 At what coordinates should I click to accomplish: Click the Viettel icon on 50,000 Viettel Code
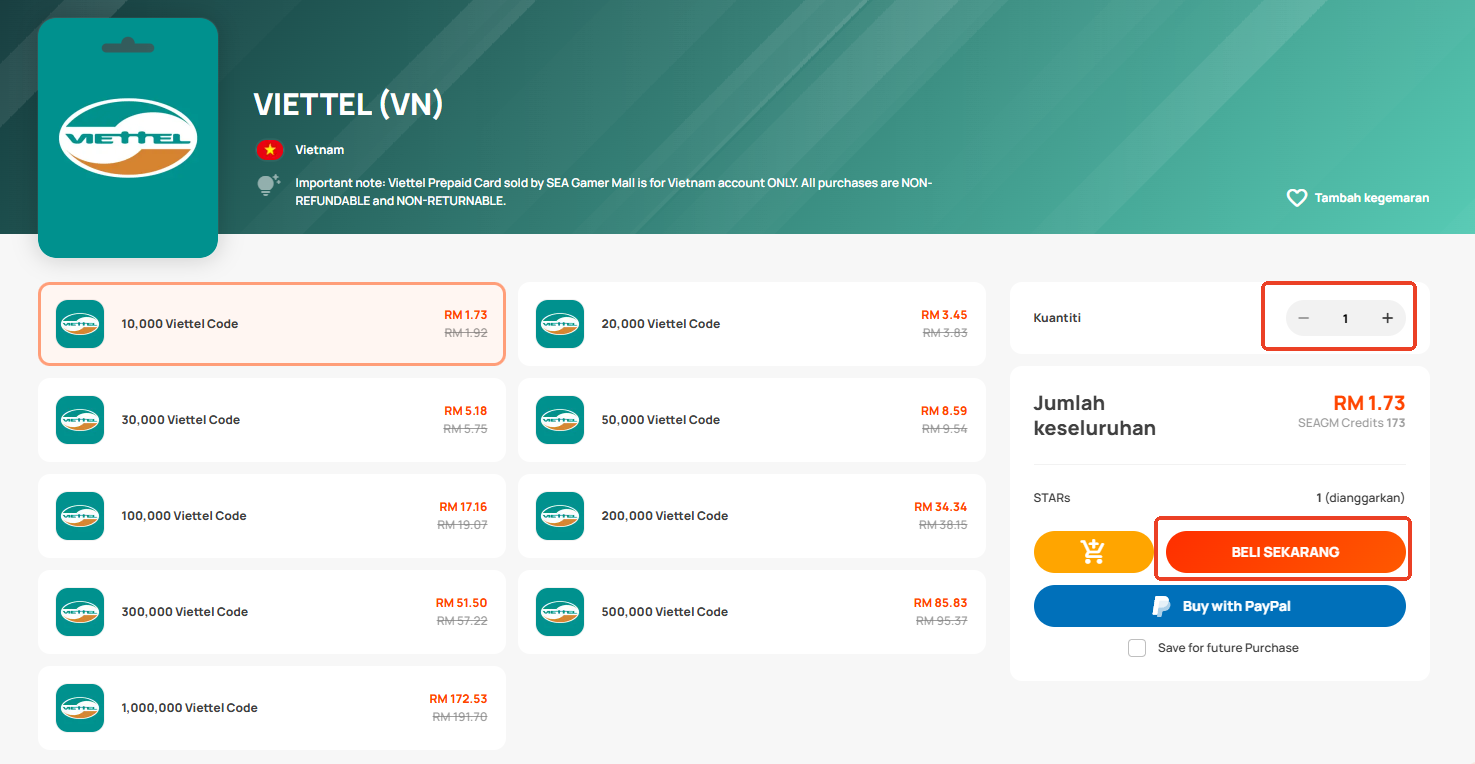pyautogui.click(x=560, y=420)
